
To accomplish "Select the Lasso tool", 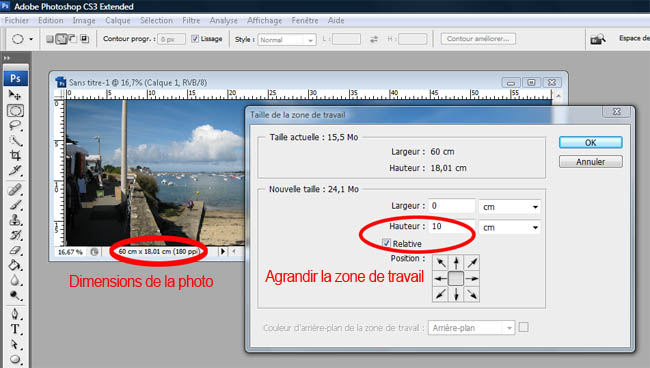I will 15,126.
